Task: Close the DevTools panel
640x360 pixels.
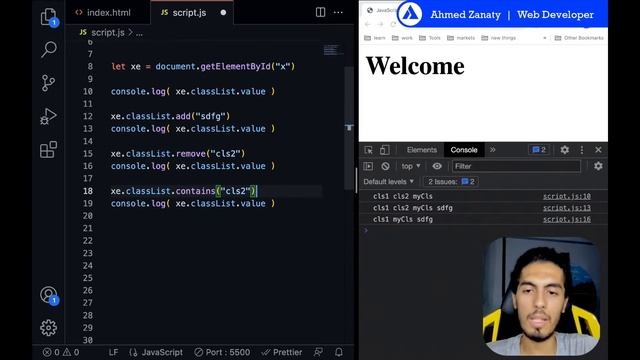Action: tap(598, 150)
